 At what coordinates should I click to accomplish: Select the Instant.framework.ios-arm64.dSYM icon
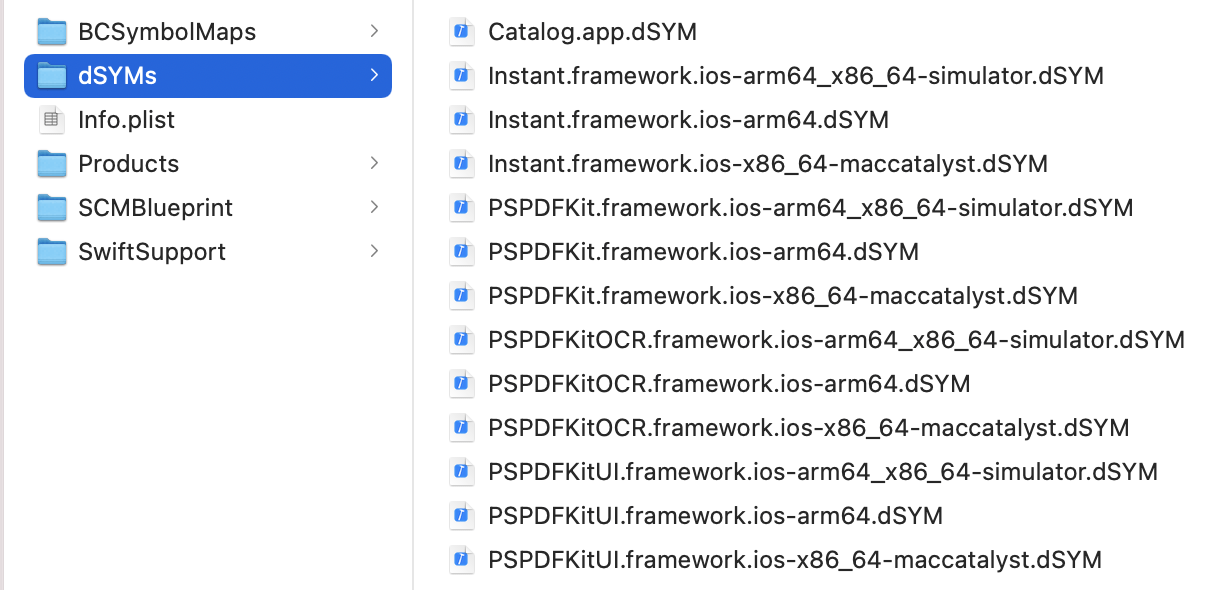[x=461, y=119]
